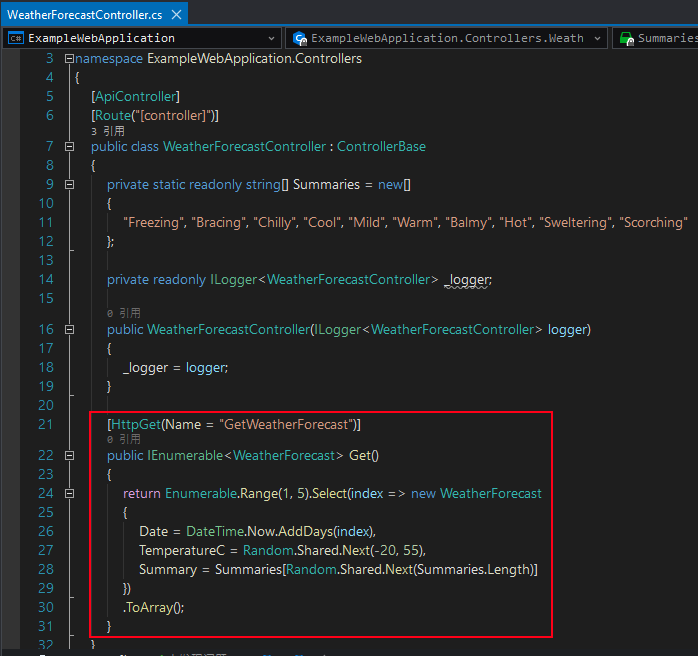This screenshot has height=656, width=698.
Task: Click the '3 引用' CodeLens above the class
Action: click(x=108, y=131)
